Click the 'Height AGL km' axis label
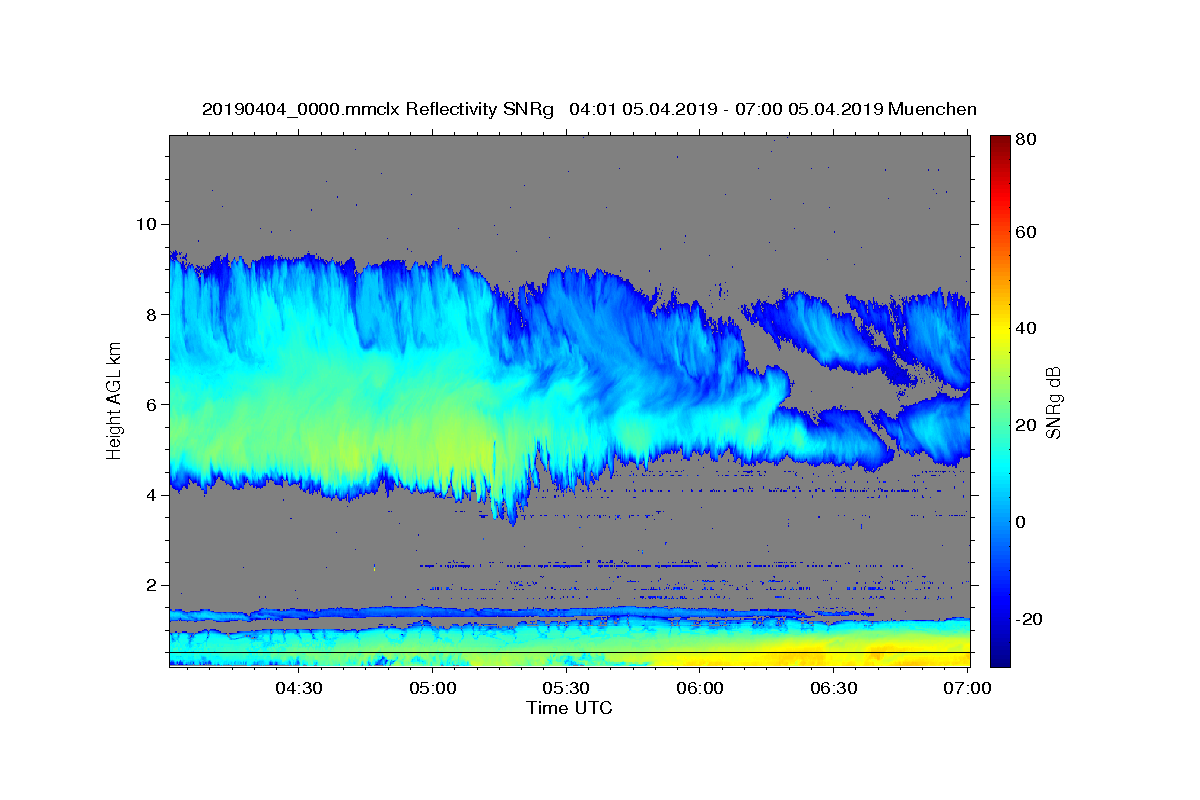 click(114, 401)
